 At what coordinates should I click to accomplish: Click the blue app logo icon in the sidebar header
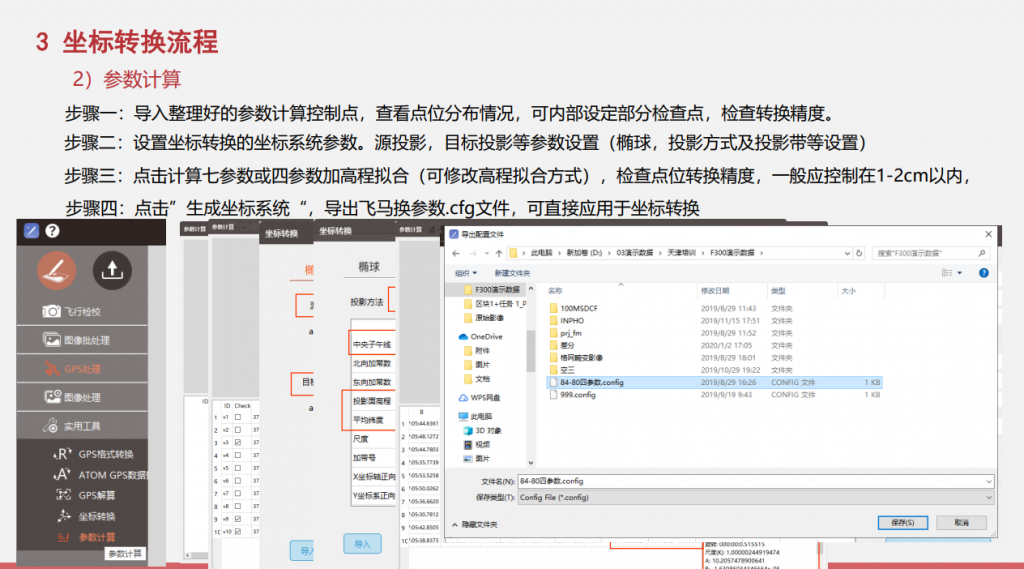pyautogui.click(x=31, y=231)
